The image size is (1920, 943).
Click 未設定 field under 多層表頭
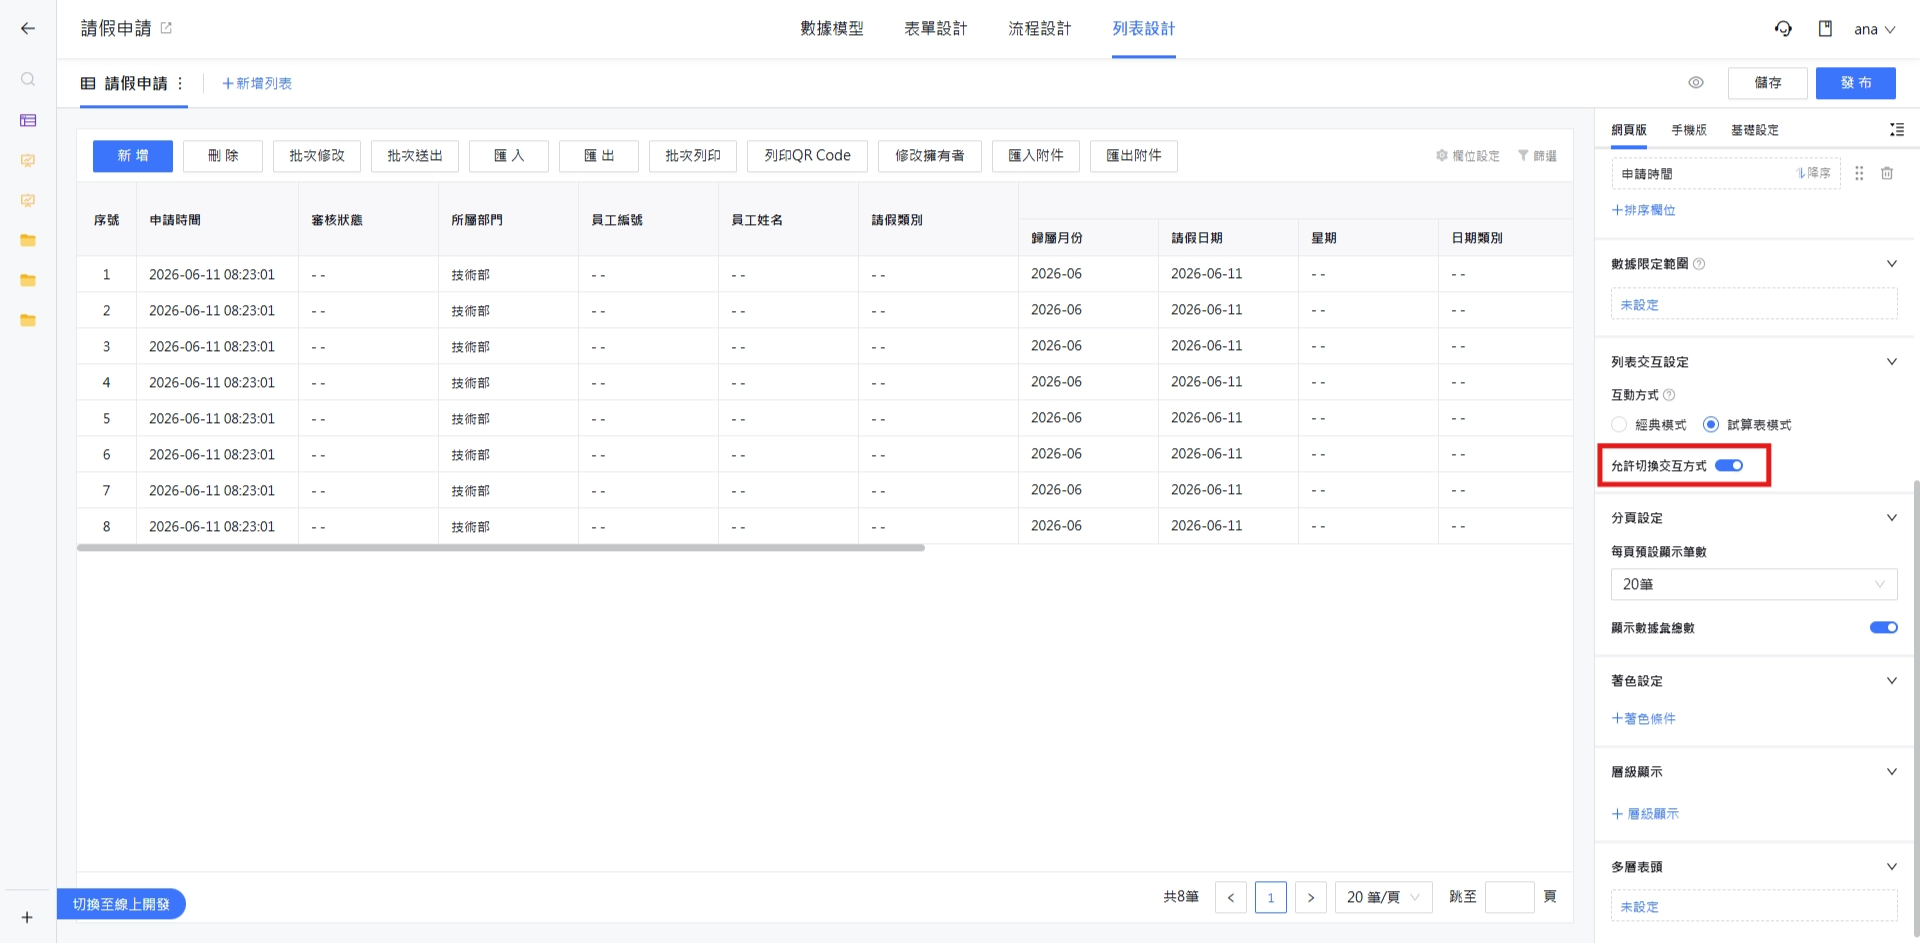point(1754,906)
